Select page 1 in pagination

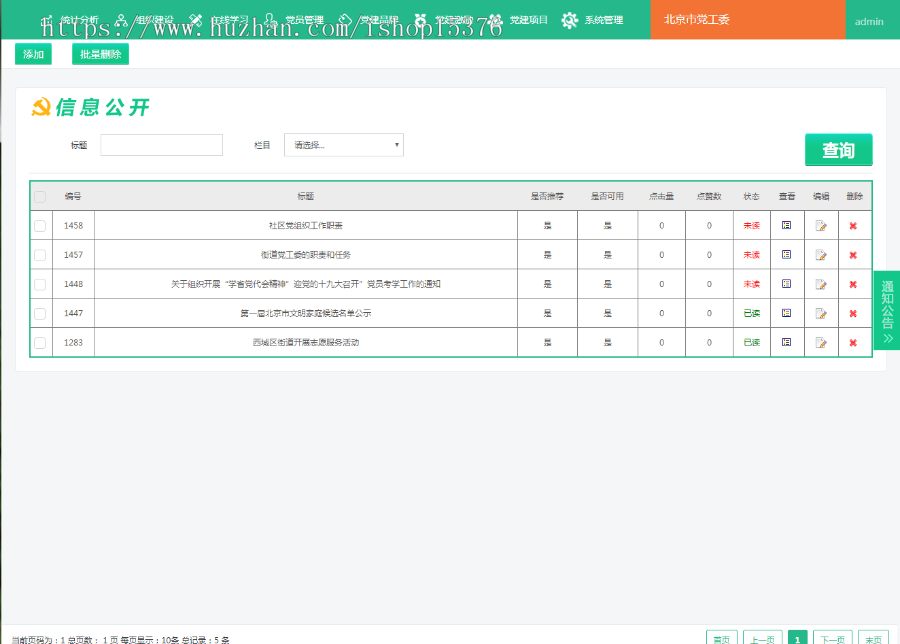click(x=798, y=638)
